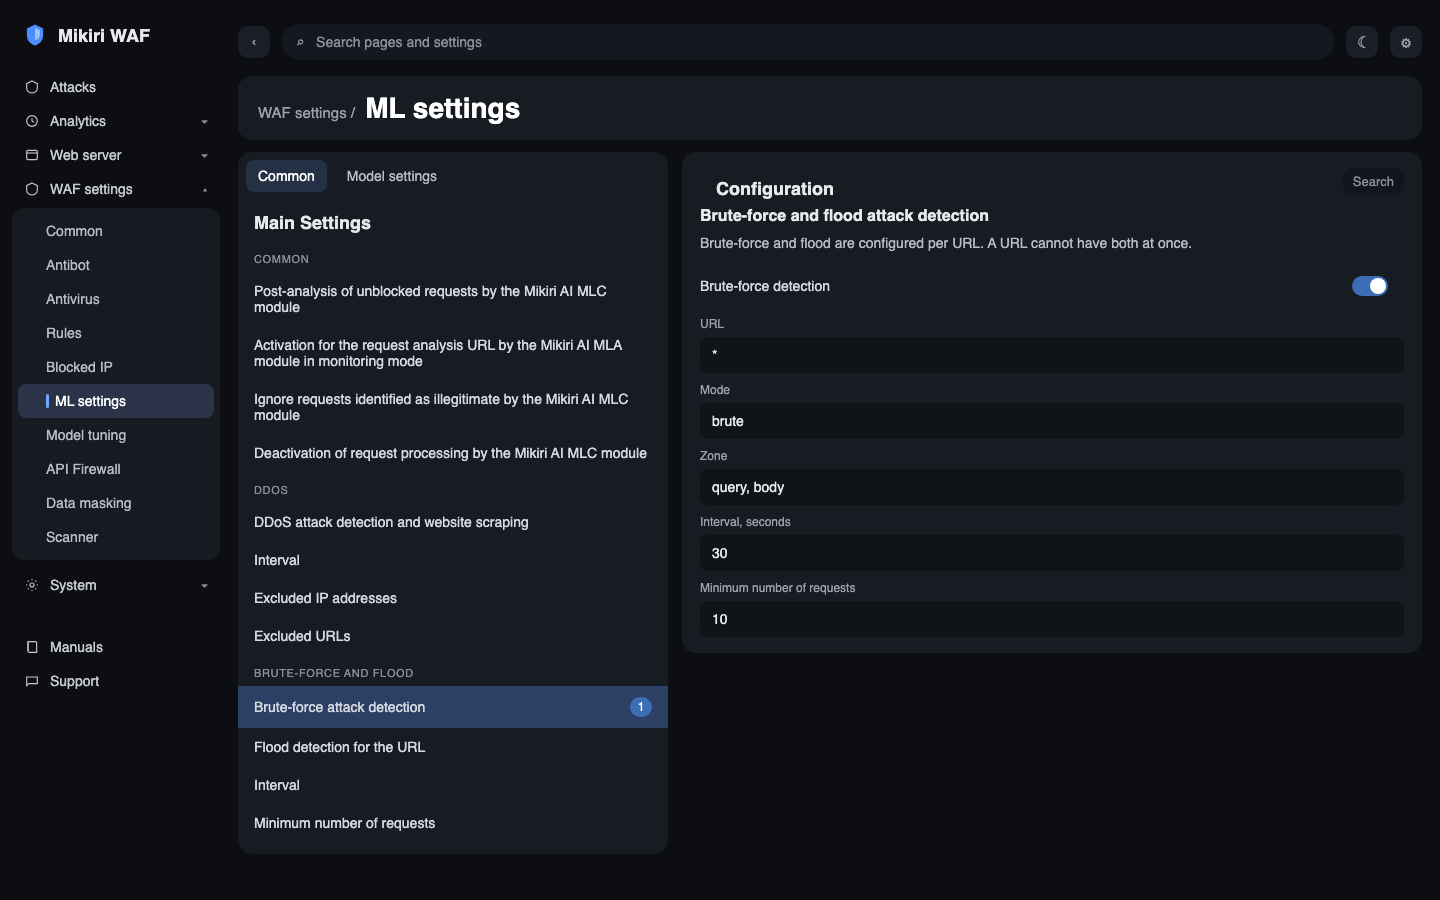
Task: Open Blocked IP in the sidebar
Action: coord(116,367)
